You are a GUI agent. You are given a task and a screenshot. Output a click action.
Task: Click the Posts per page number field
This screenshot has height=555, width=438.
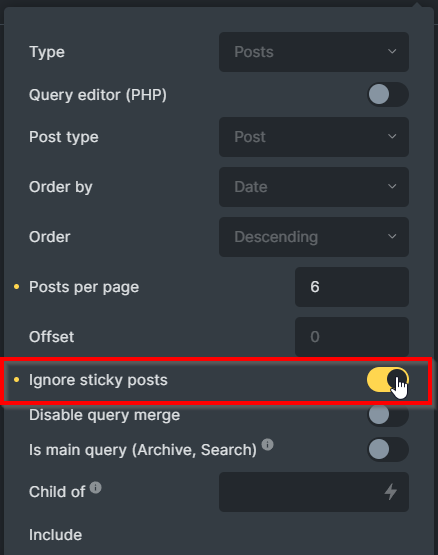pyautogui.click(x=352, y=287)
